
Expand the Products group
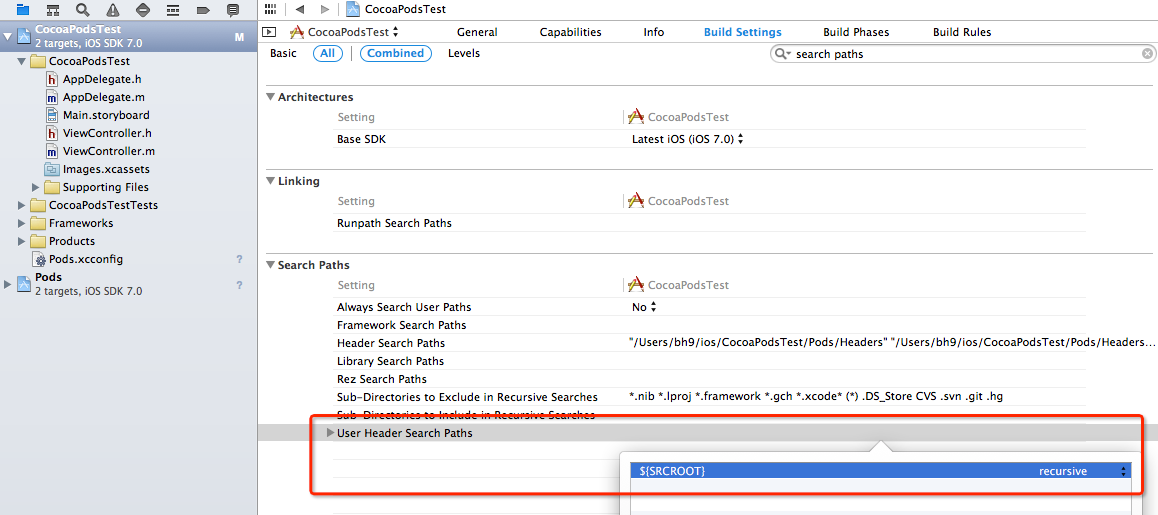[21, 241]
